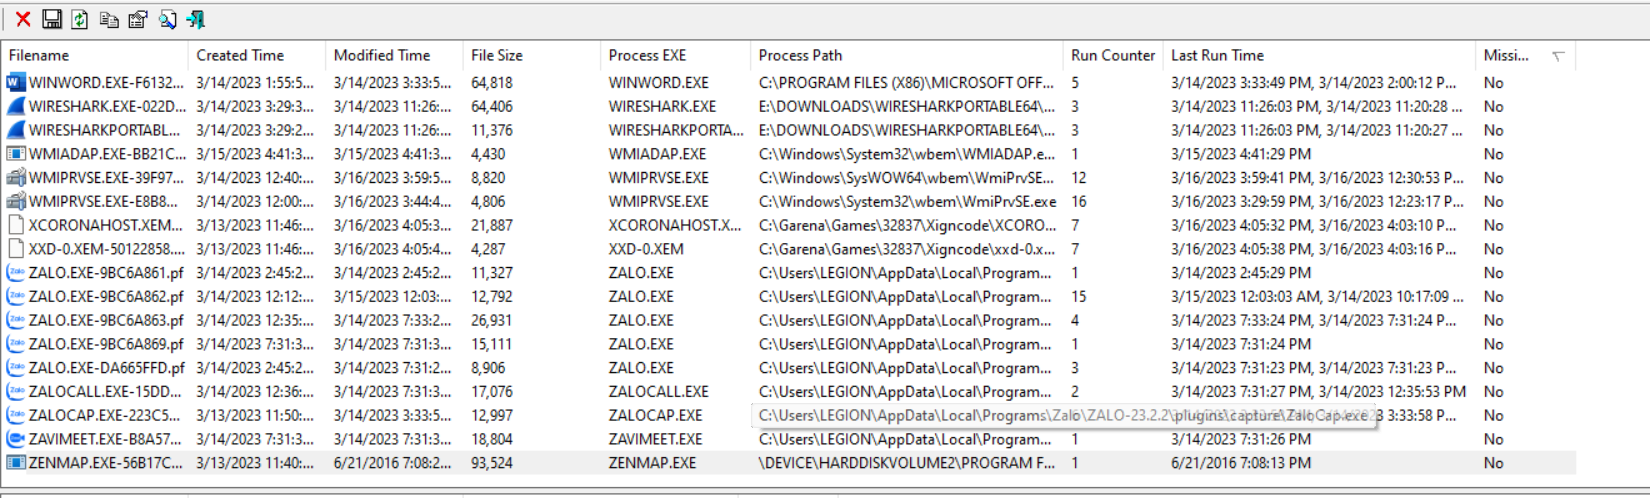
Task: Click the modified time 6/21/2016 7:08:2... cell
Action: pyautogui.click(x=392, y=463)
